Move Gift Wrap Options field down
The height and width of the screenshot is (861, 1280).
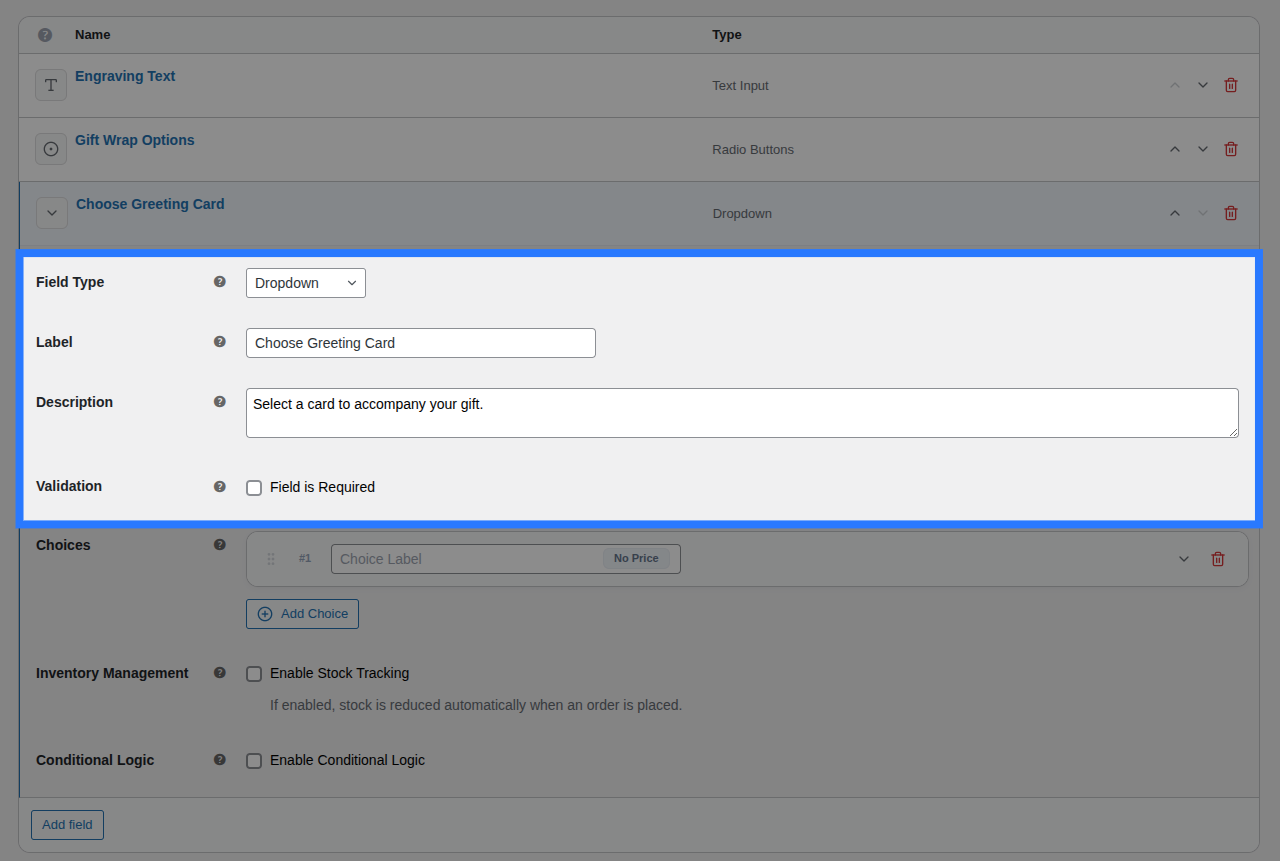(1203, 149)
